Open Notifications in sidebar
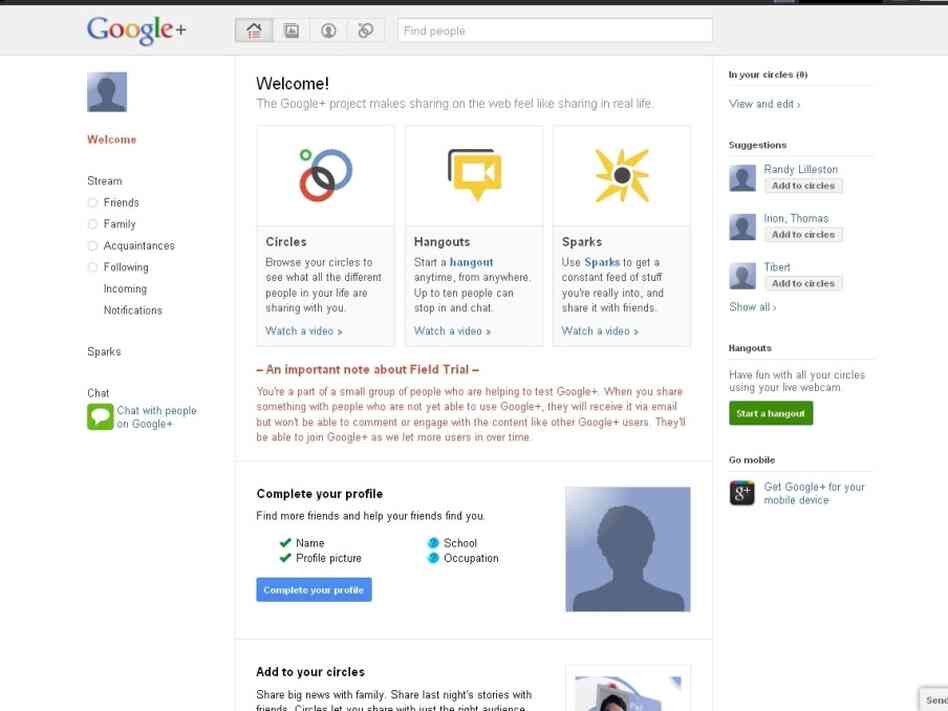The height and width of the screenshot is (711, 948). [x=133, y=310]
